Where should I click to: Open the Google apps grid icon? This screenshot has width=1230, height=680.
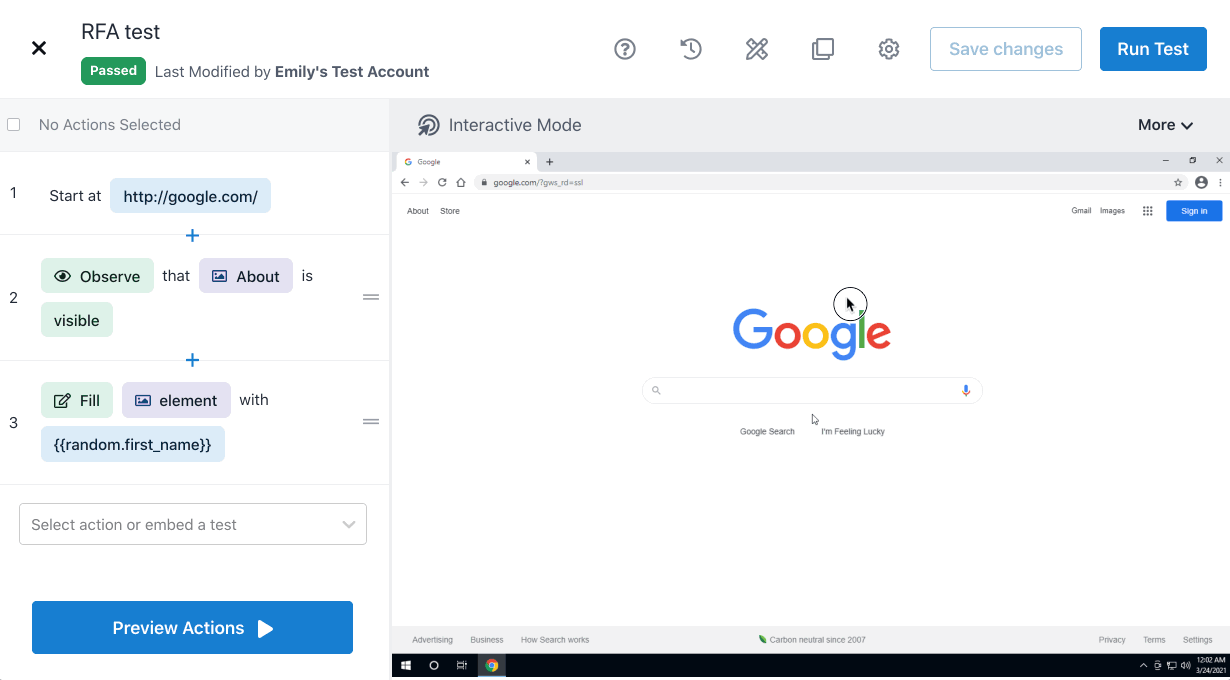[1147, 211]
